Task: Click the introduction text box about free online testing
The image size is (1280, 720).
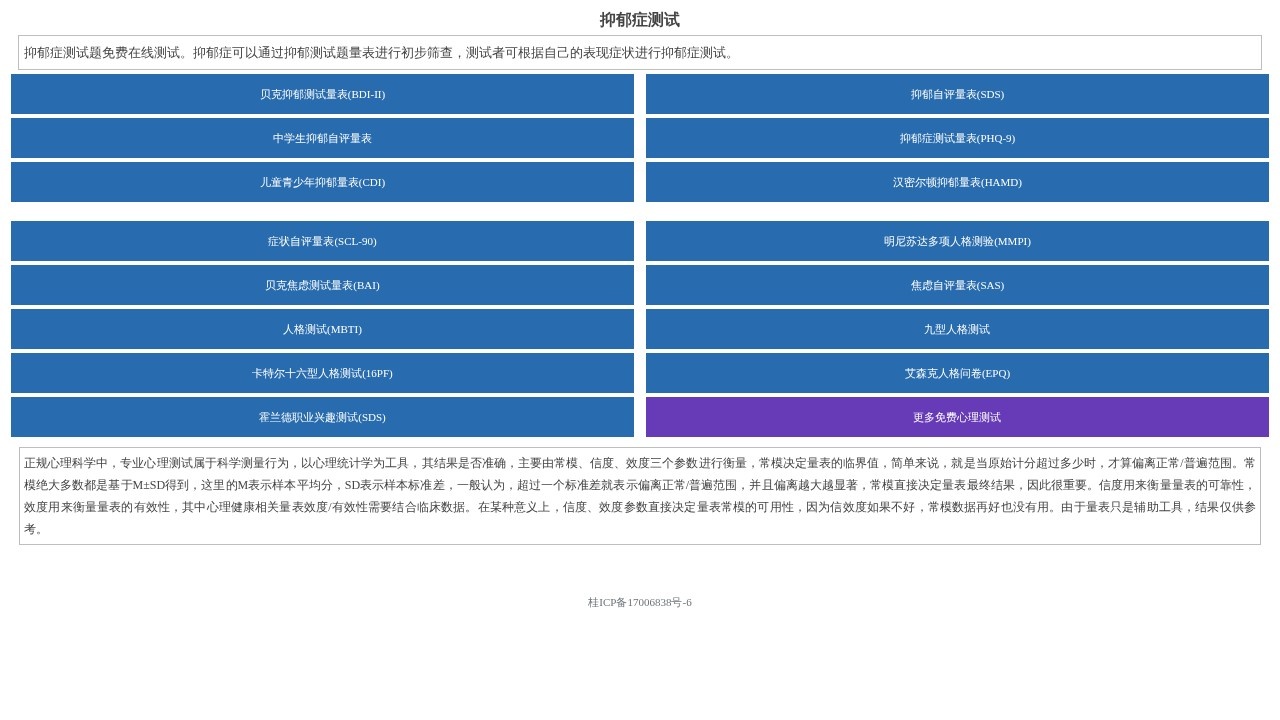Action: click(x=639, y=52)
